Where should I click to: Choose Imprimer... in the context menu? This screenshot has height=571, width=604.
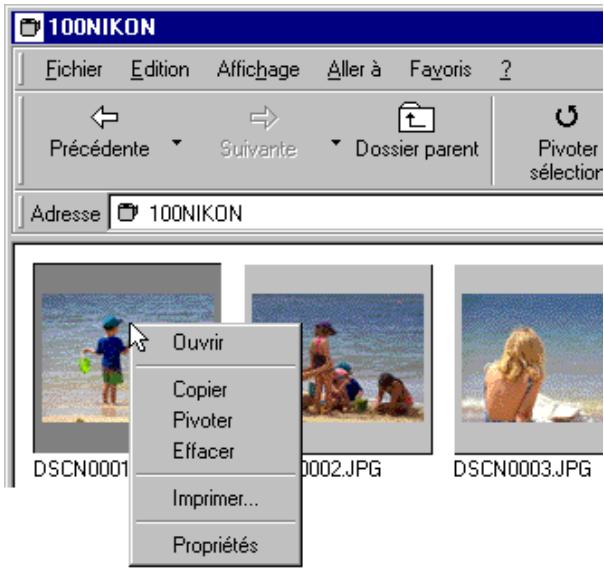(215, 499)
